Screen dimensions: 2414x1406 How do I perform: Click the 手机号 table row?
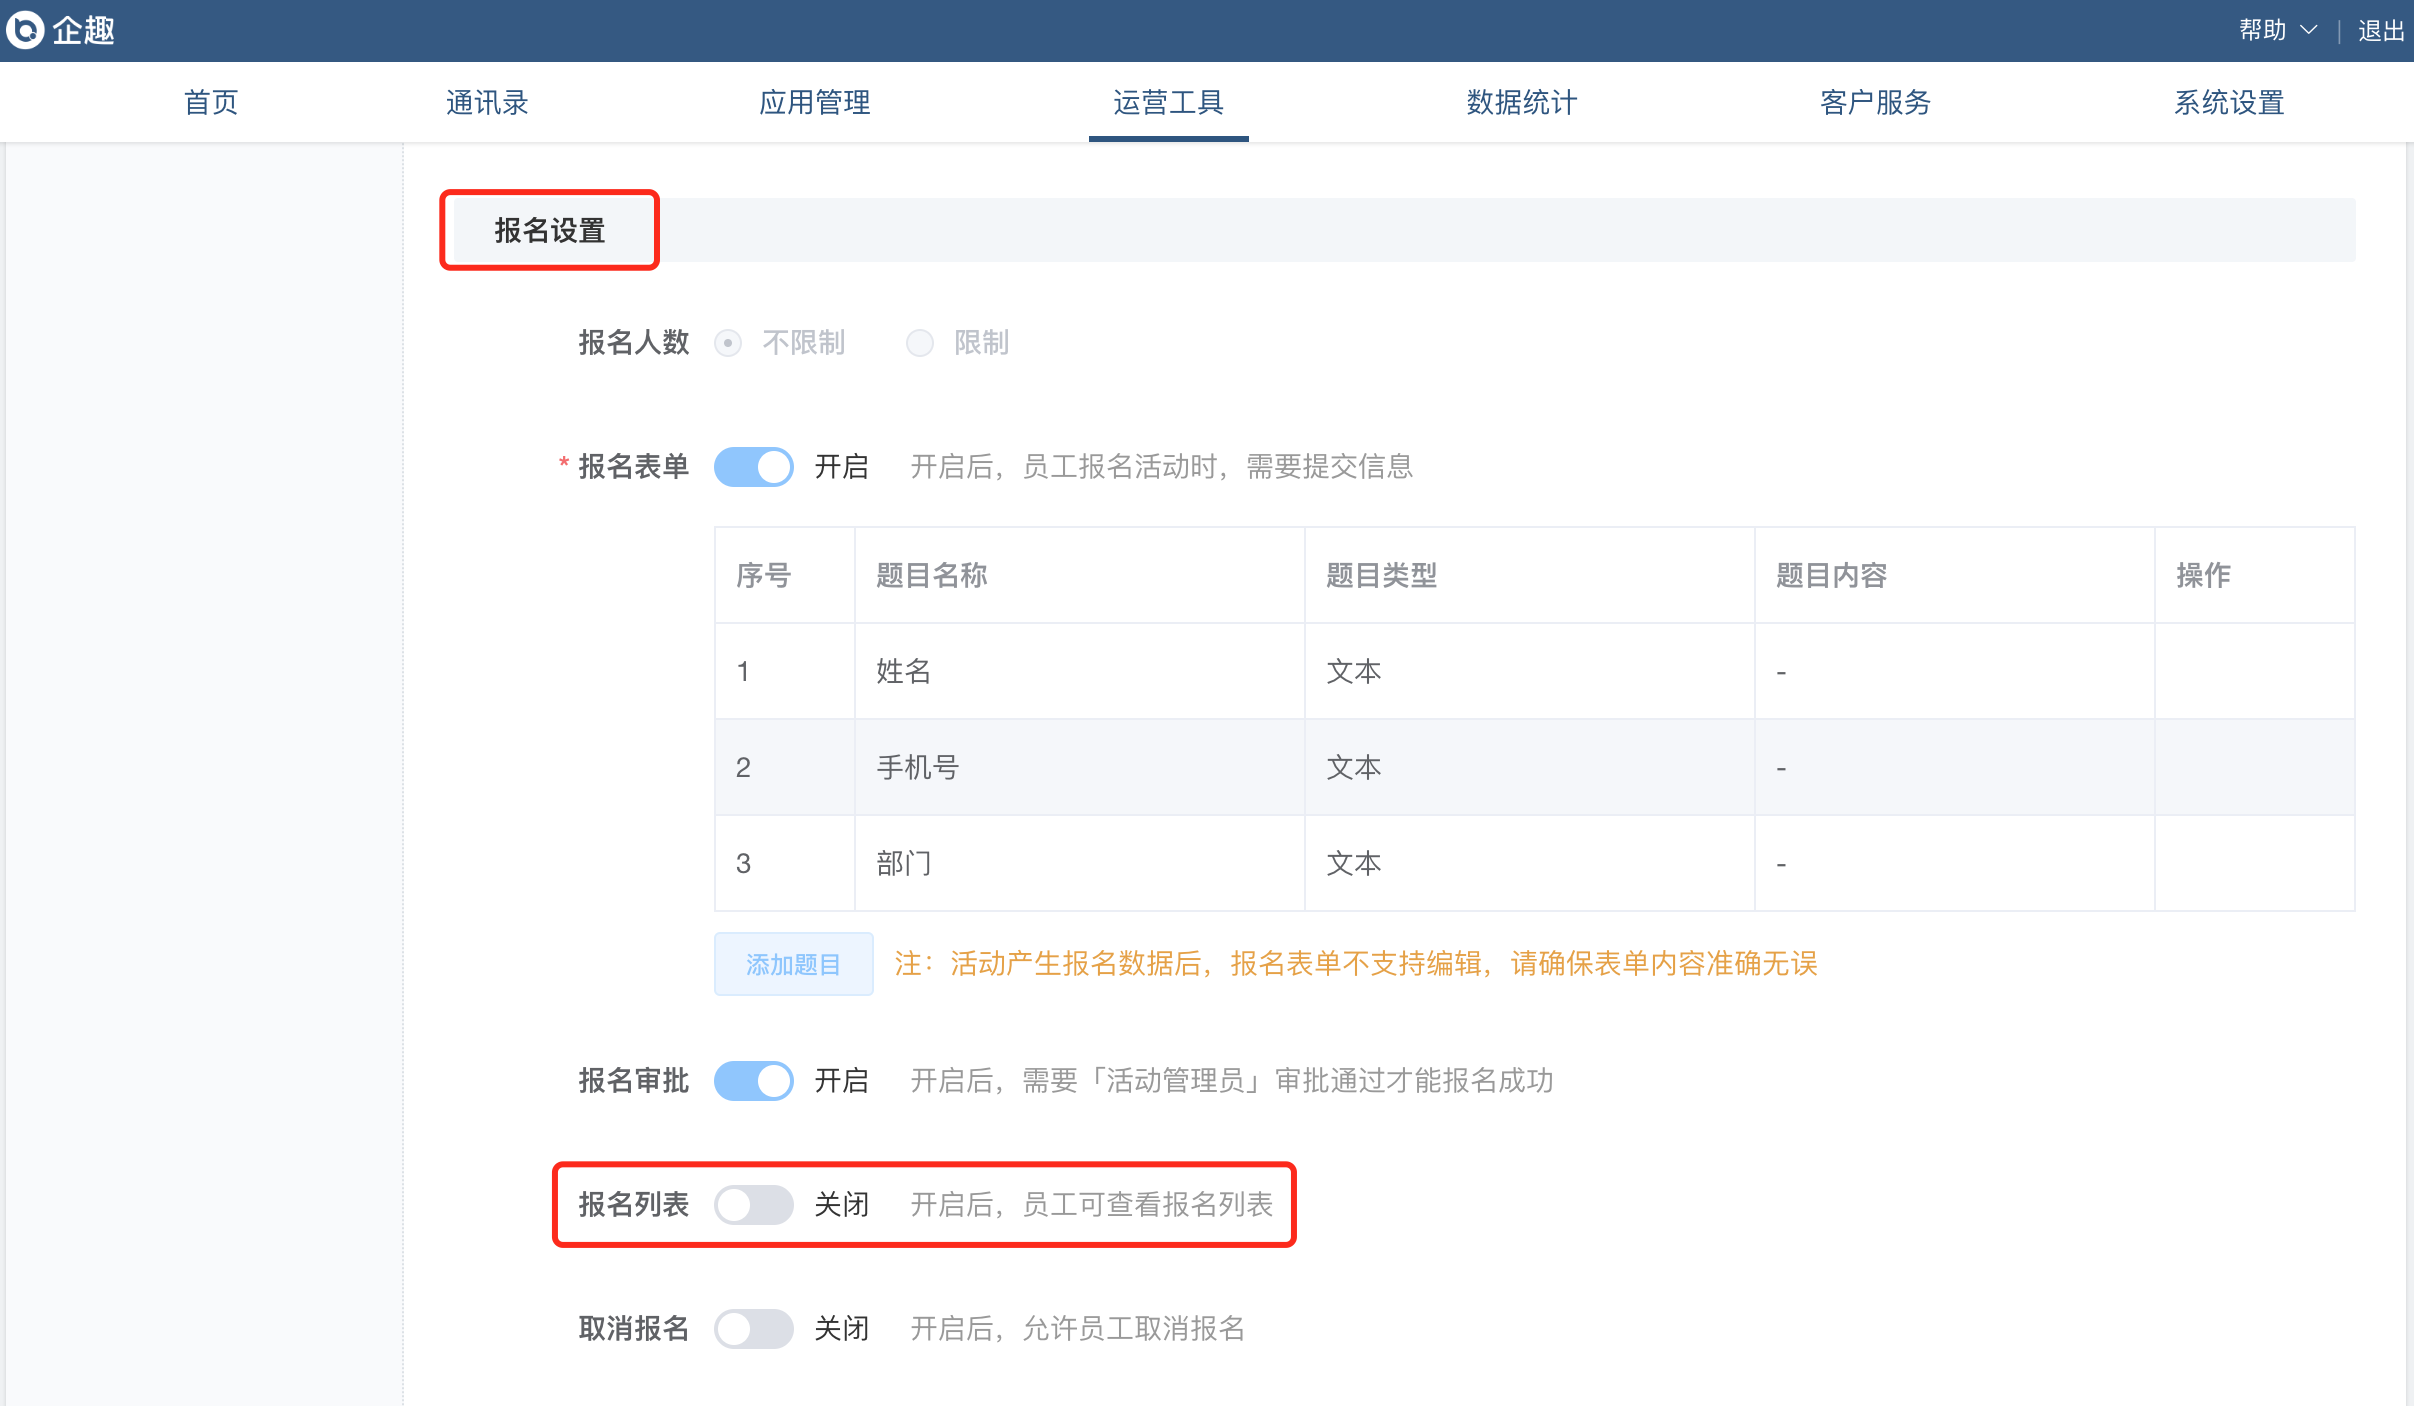[x=917, y=767]
